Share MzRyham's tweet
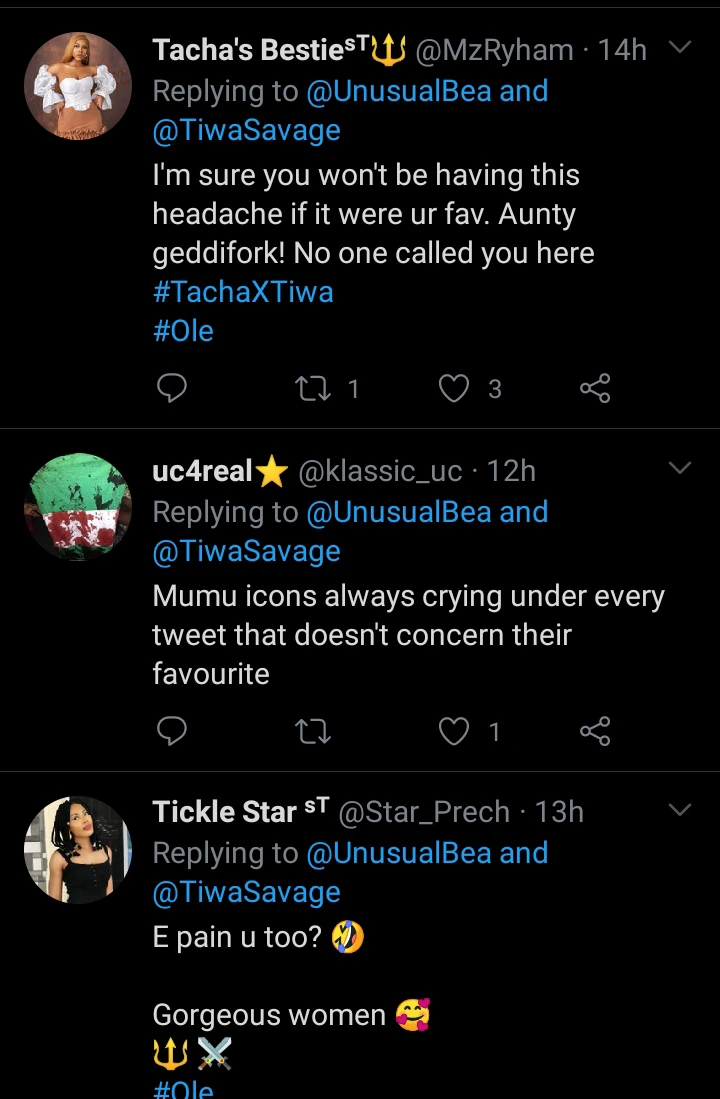Screen dimensions: 720x1099 595,389
